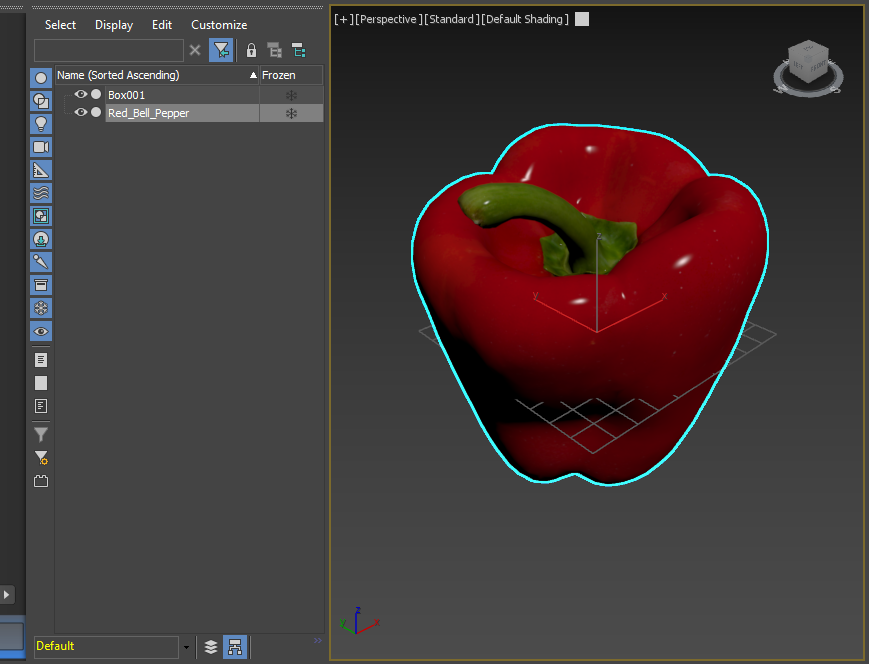The height and width of the screenshot is (664, 869).
Task: Click the lock cell editing padlock icon
Action: (x=251, y=50)
